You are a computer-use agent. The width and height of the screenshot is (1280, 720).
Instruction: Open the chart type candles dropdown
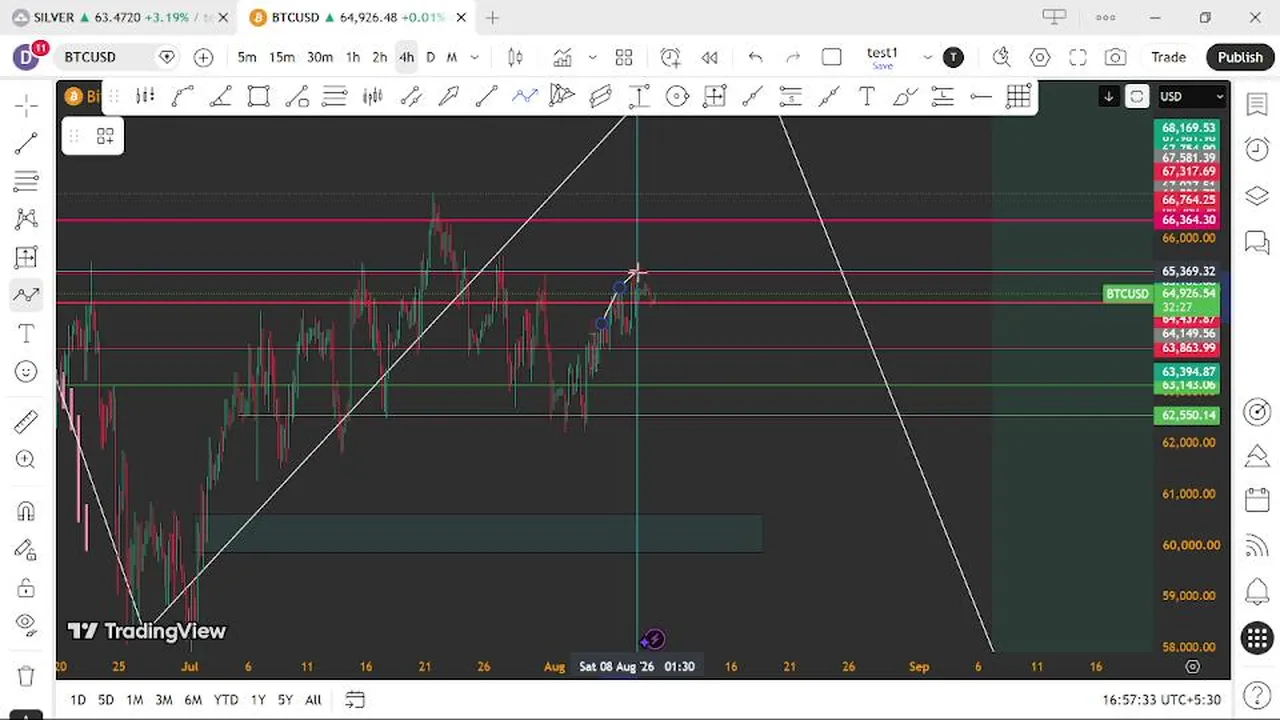click(515, 57)
